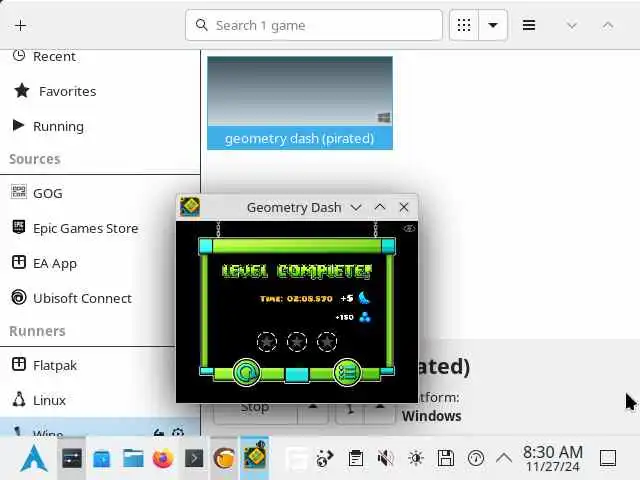
Task: Click the third empty coin slot
Action: click(327, 342)
